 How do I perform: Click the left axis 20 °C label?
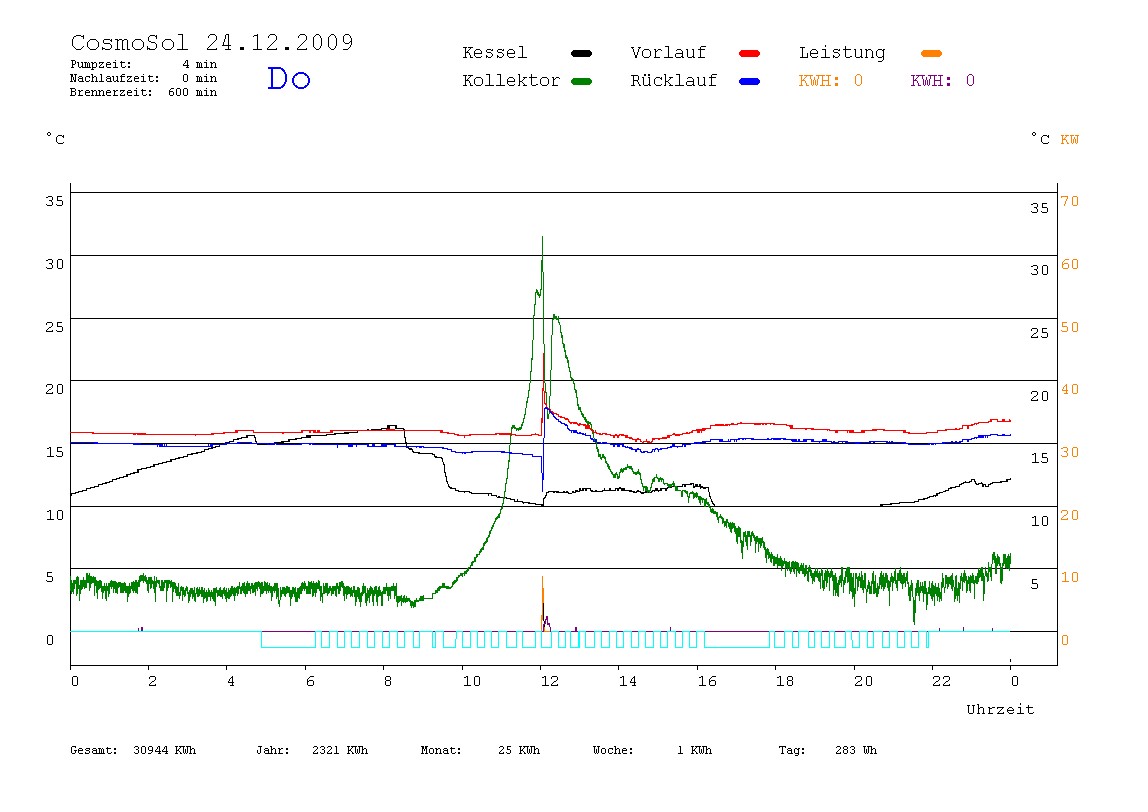[54, 390]
